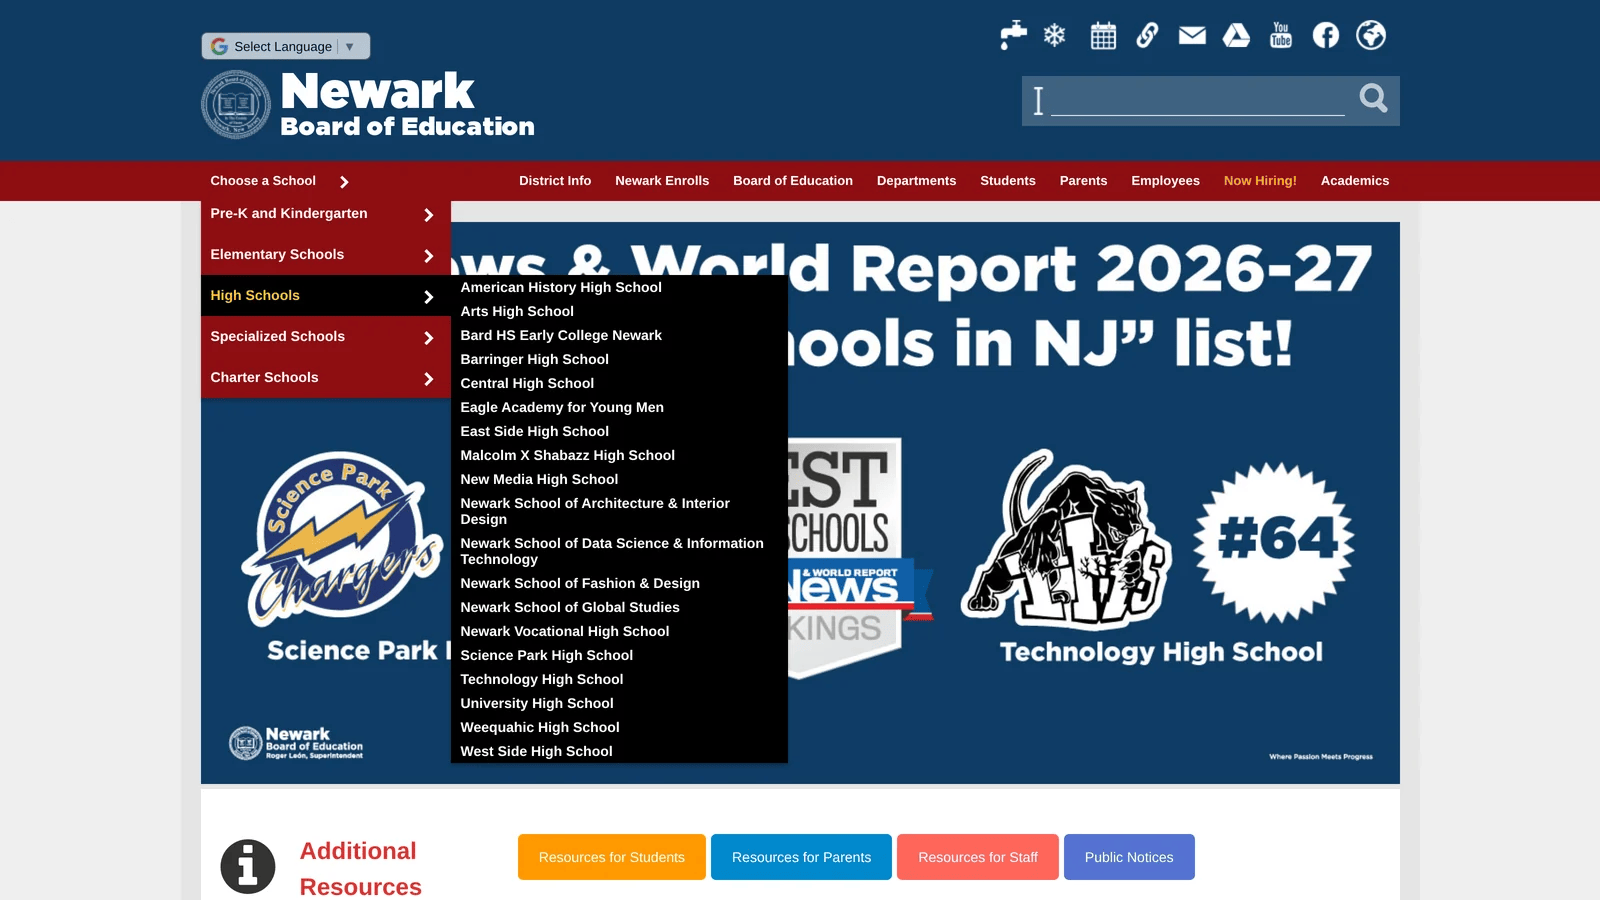Click into the site search field
The height and width of the screenshot is (900, 1600).
1197,99
